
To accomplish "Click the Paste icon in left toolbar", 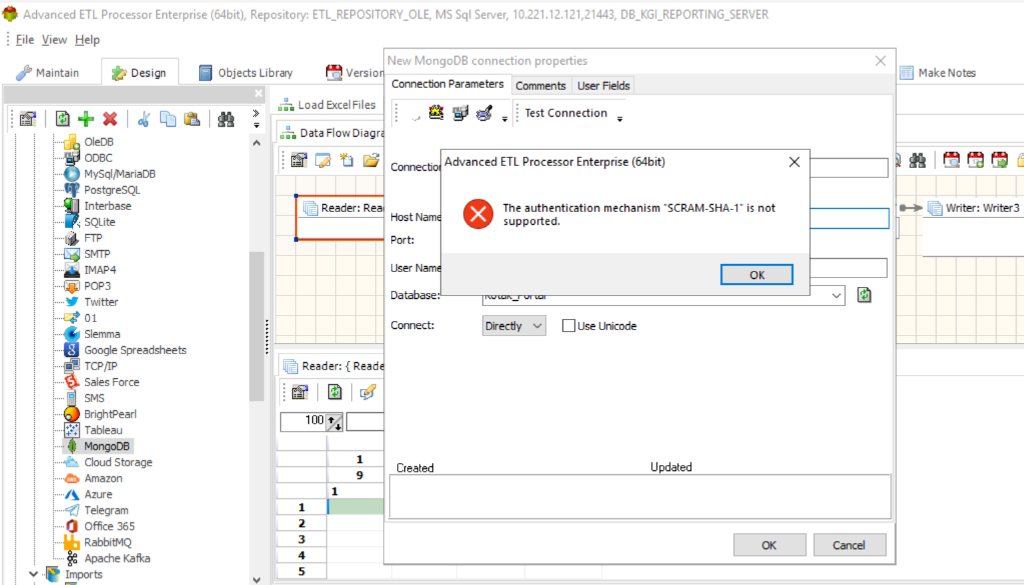I will point(192,119).
